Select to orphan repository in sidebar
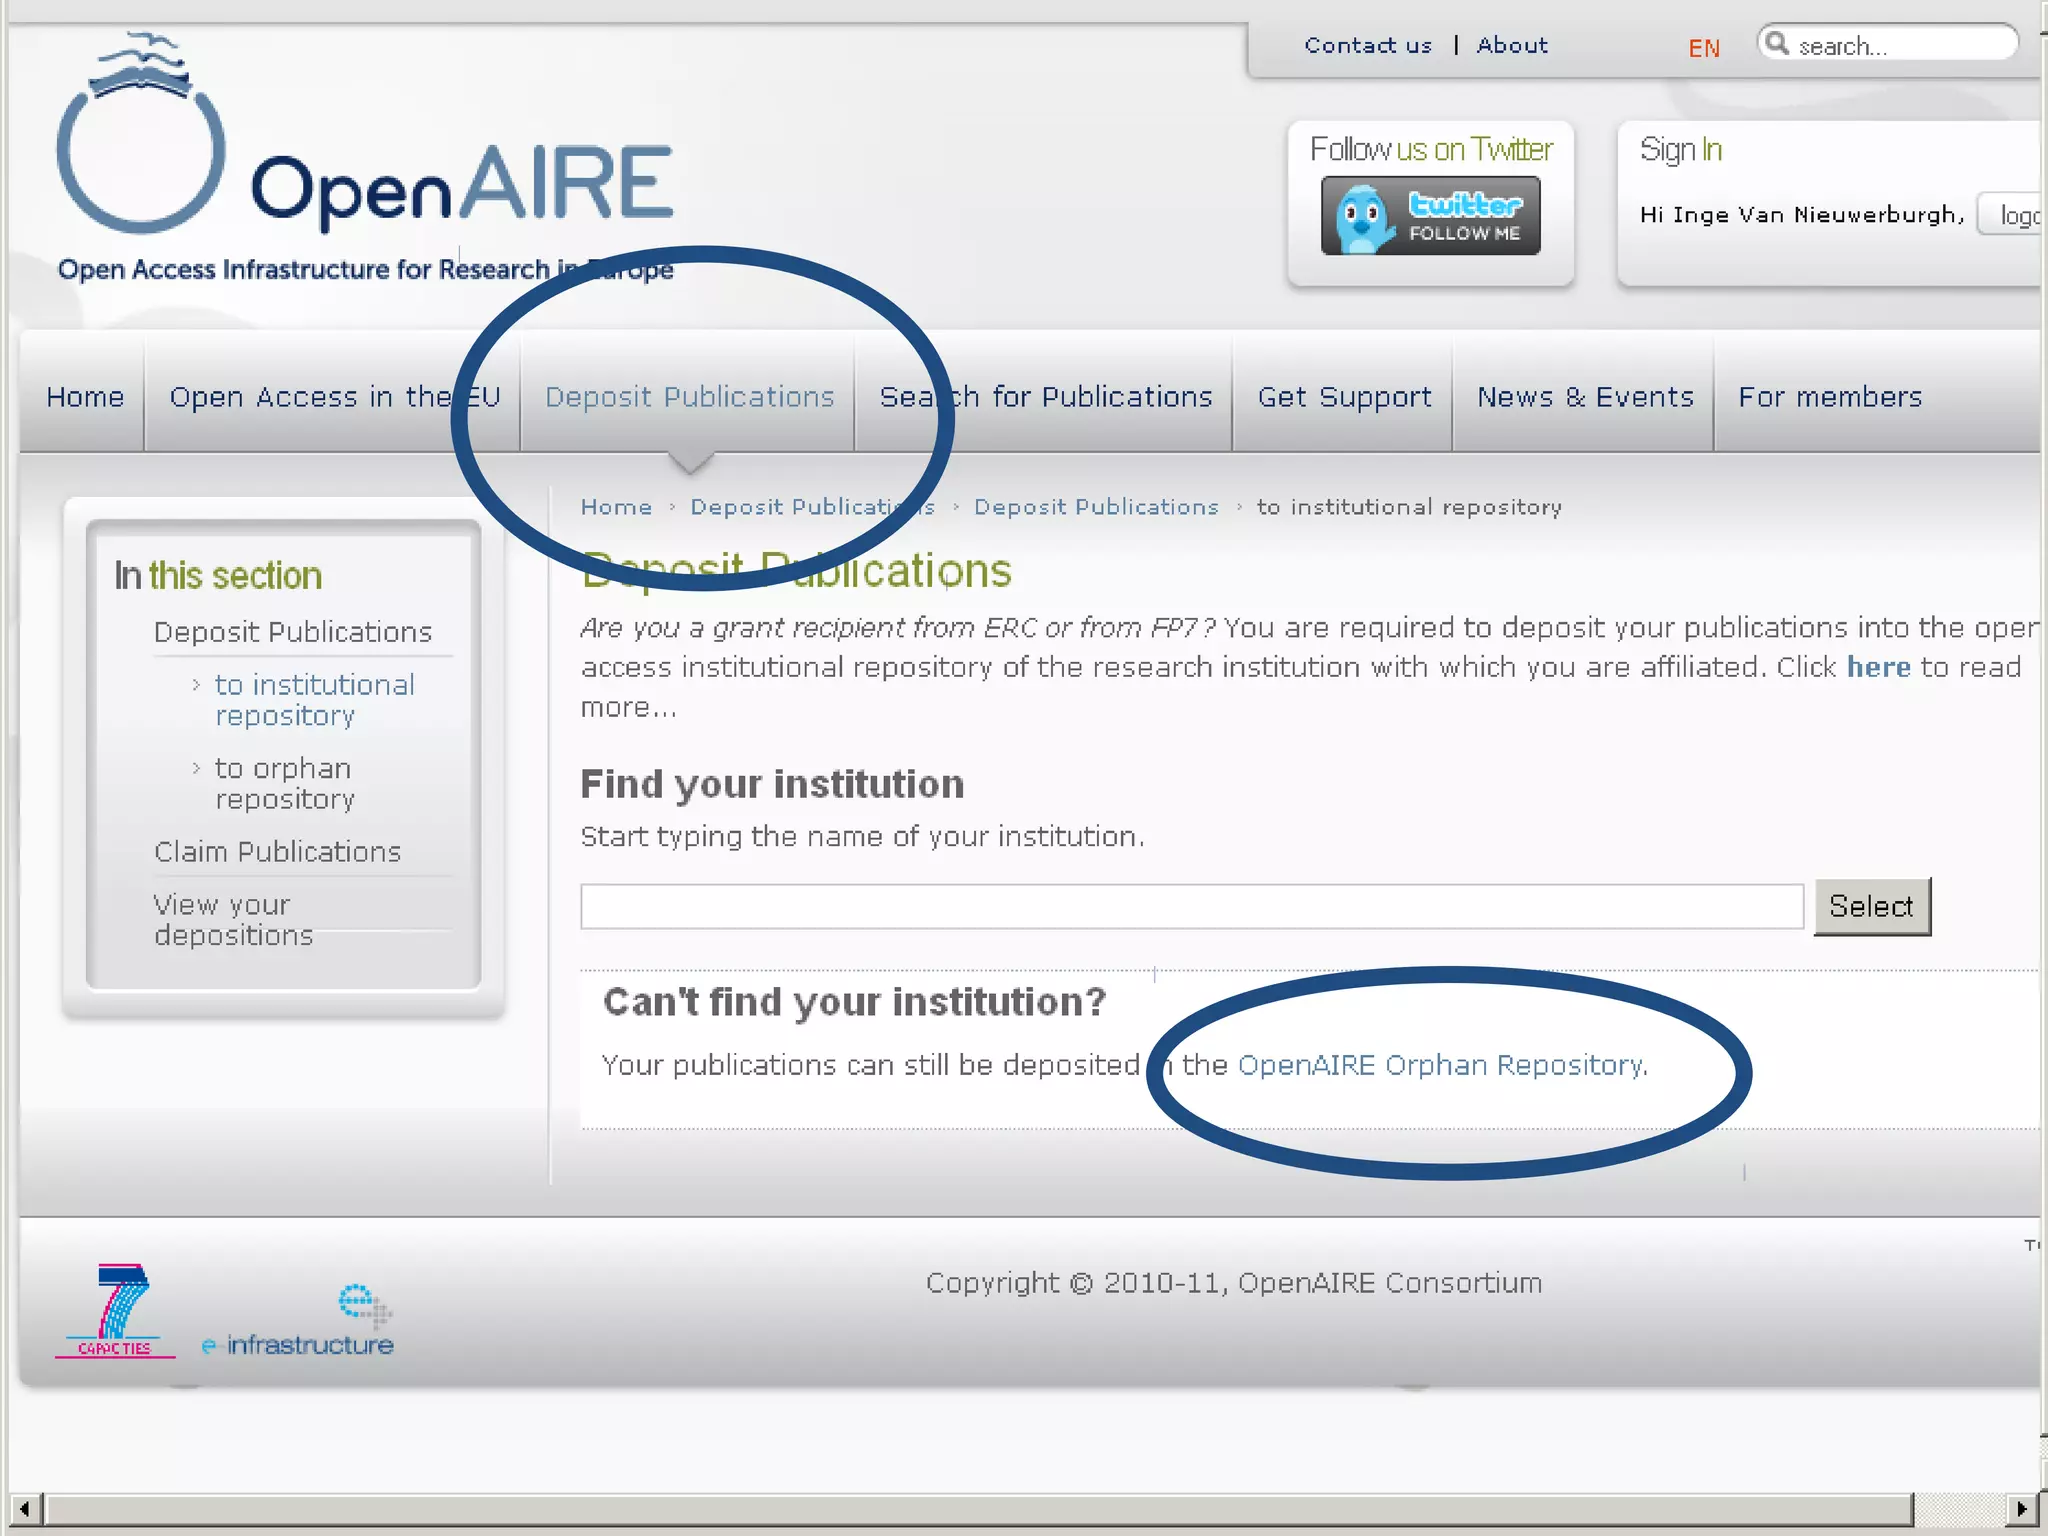Screen dimensions: 2048x1536 (x=285, y=783)
